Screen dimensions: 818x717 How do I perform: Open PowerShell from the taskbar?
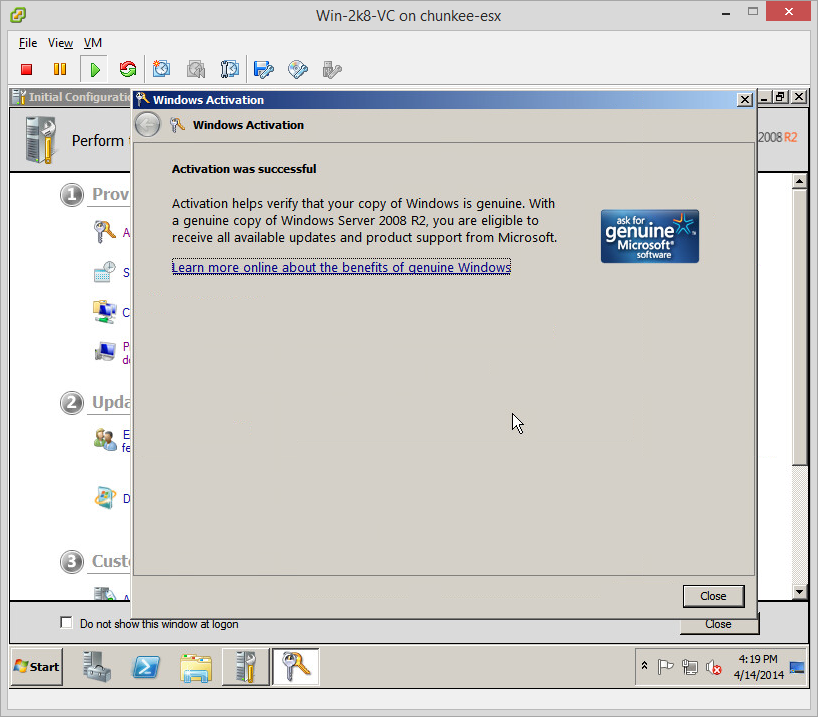click(147, 666)
